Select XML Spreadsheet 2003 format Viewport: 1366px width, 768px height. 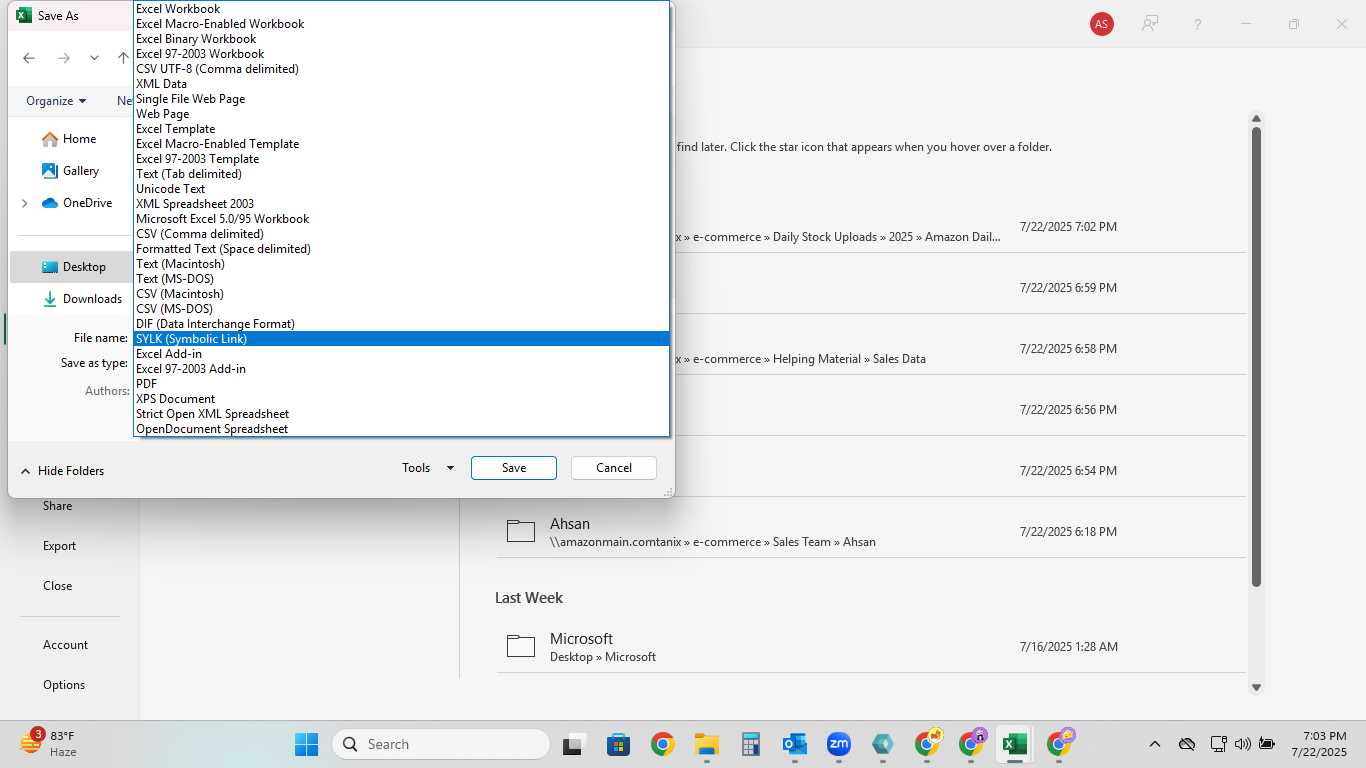point(401,204)
